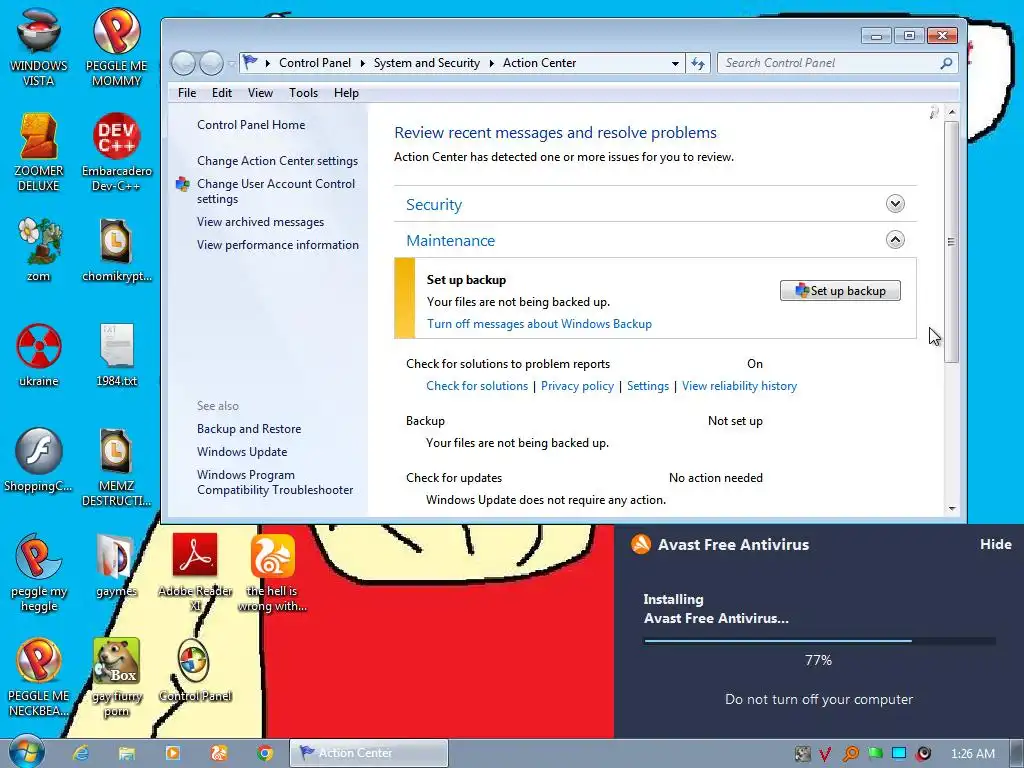This screenshot has height=768, width=1024.
Task: Click Change Action Center settings
Action: (278, 161)
